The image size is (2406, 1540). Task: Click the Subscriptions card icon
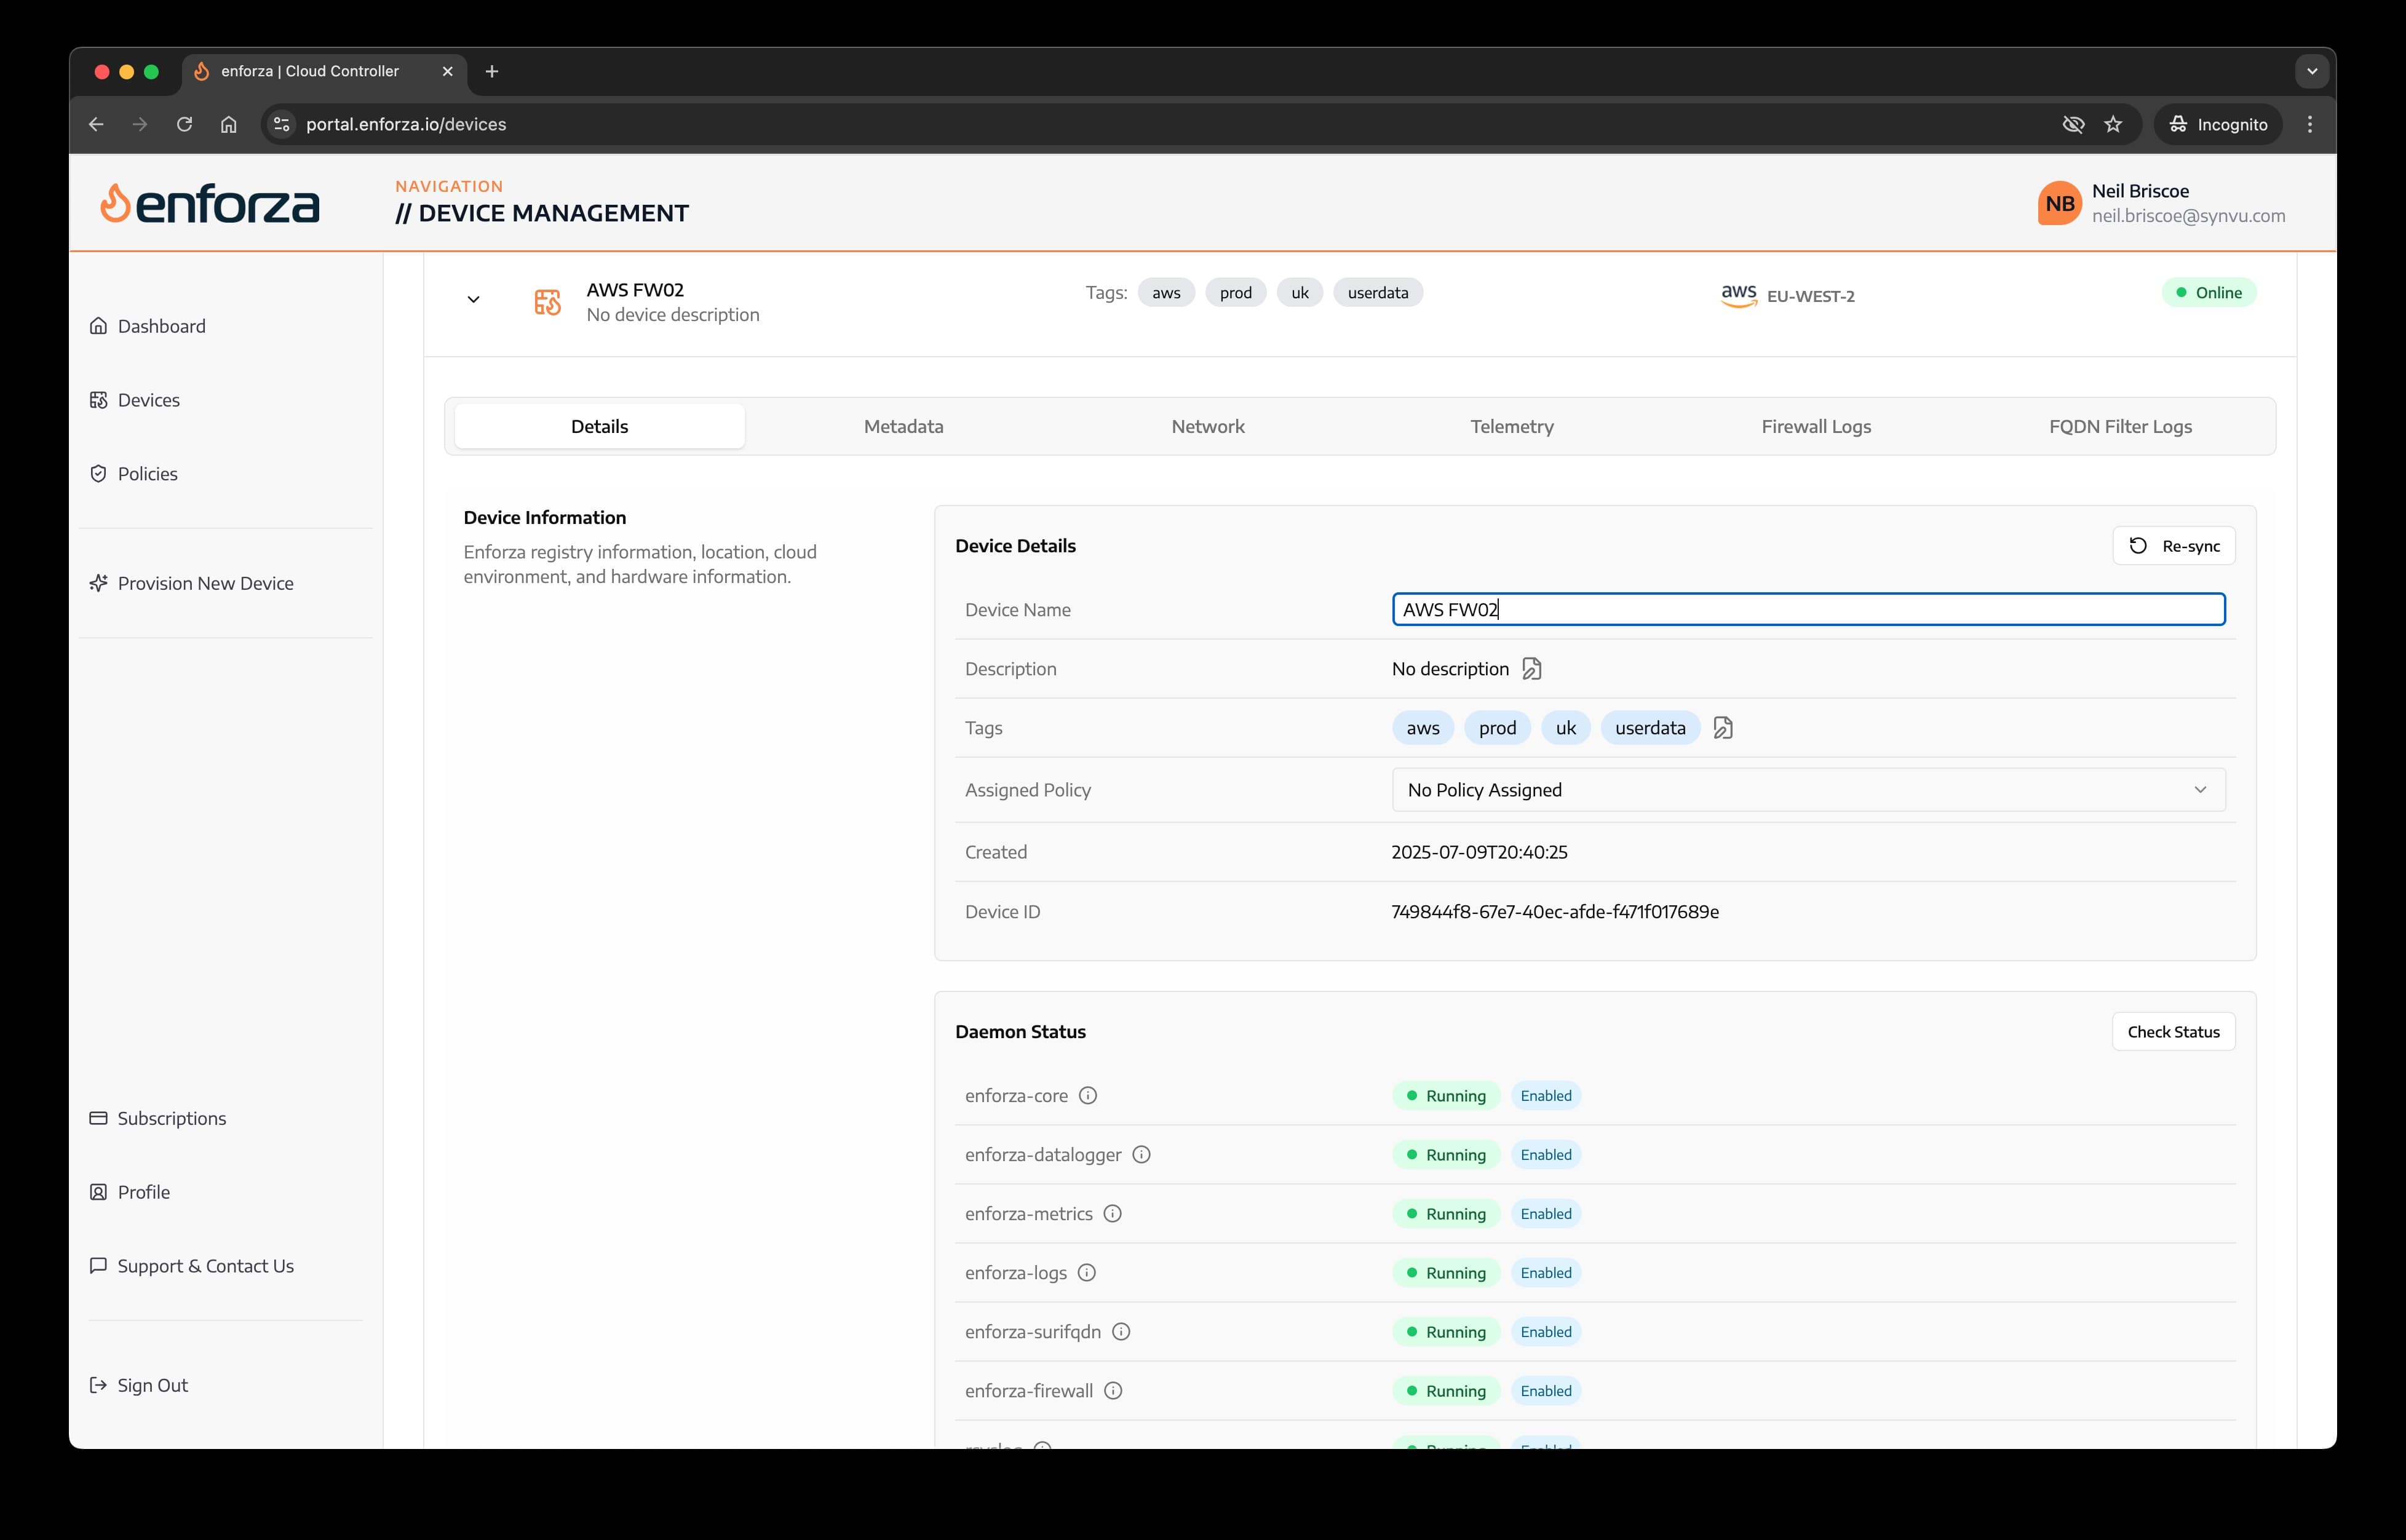click(98, 1118)
